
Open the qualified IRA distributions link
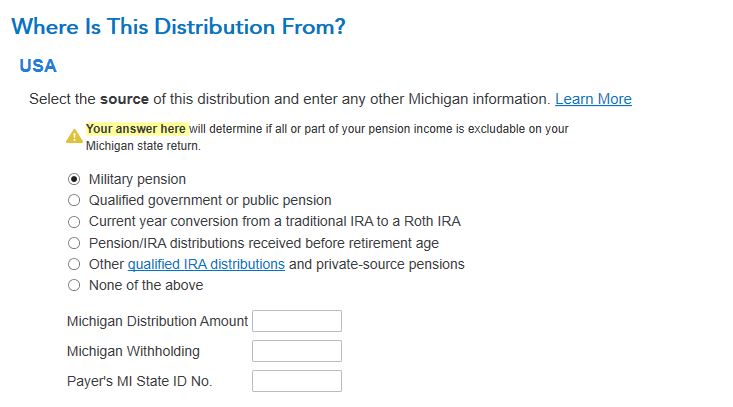point(206,264)
